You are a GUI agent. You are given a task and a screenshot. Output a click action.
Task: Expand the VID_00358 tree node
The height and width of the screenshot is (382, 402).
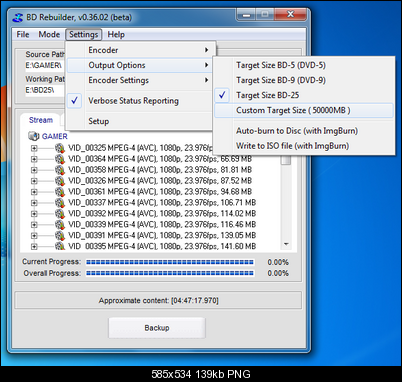[34, 170]
